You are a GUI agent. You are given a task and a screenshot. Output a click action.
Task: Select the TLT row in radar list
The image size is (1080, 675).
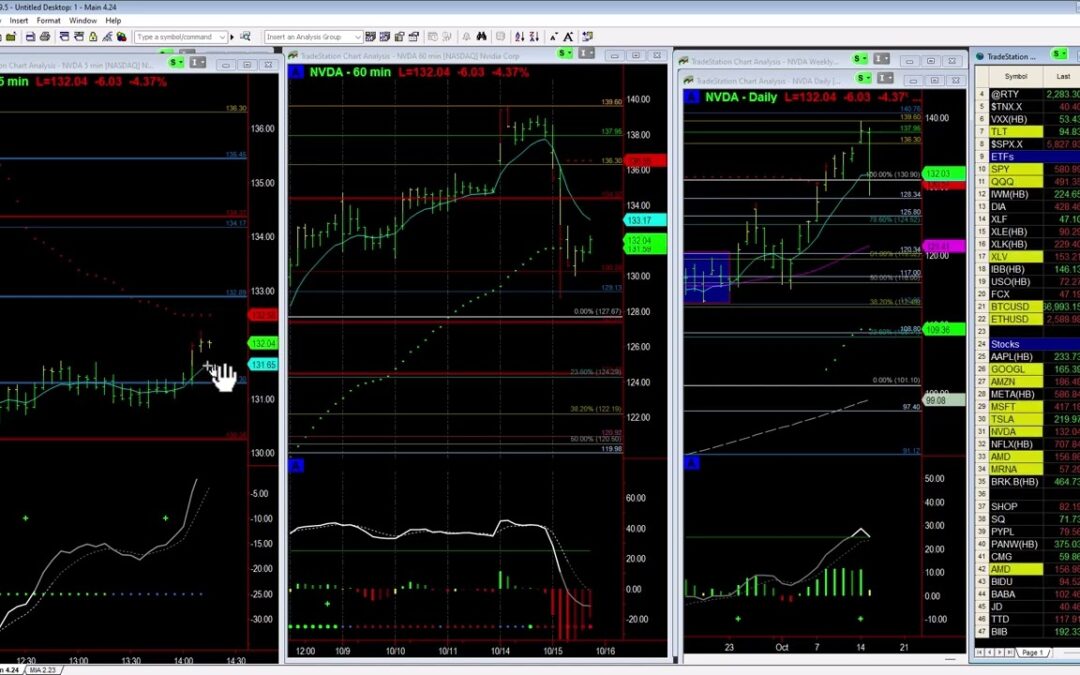[x=1028, y=132]
